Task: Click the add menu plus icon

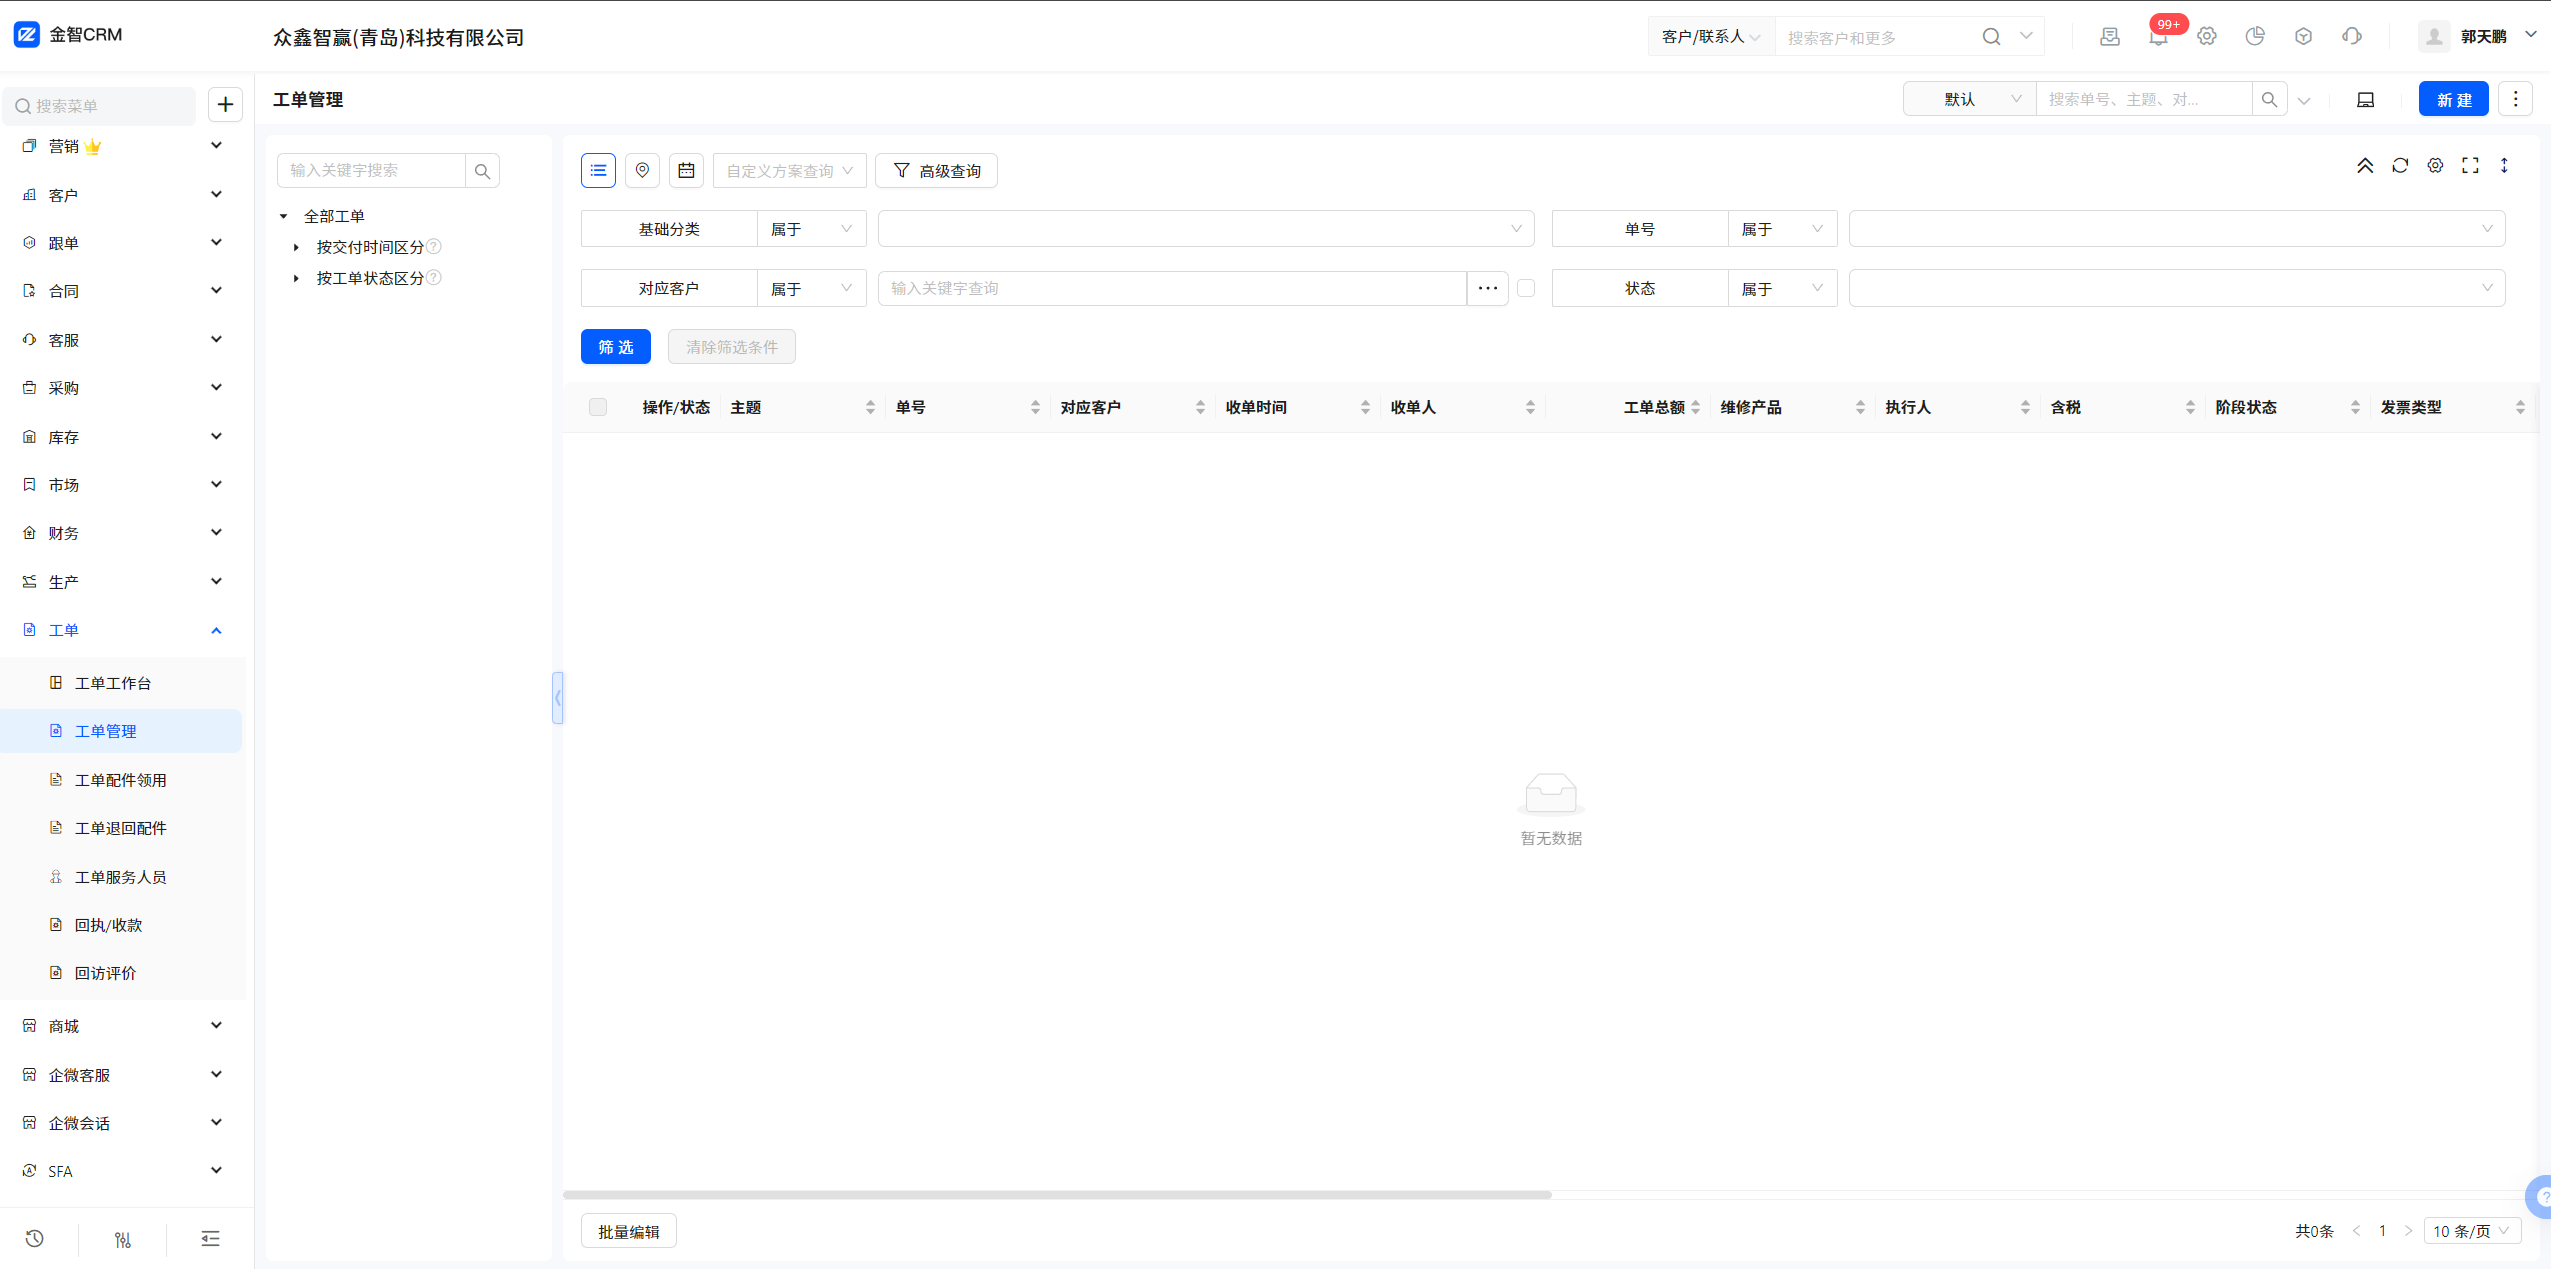Action: pos(225,105)
